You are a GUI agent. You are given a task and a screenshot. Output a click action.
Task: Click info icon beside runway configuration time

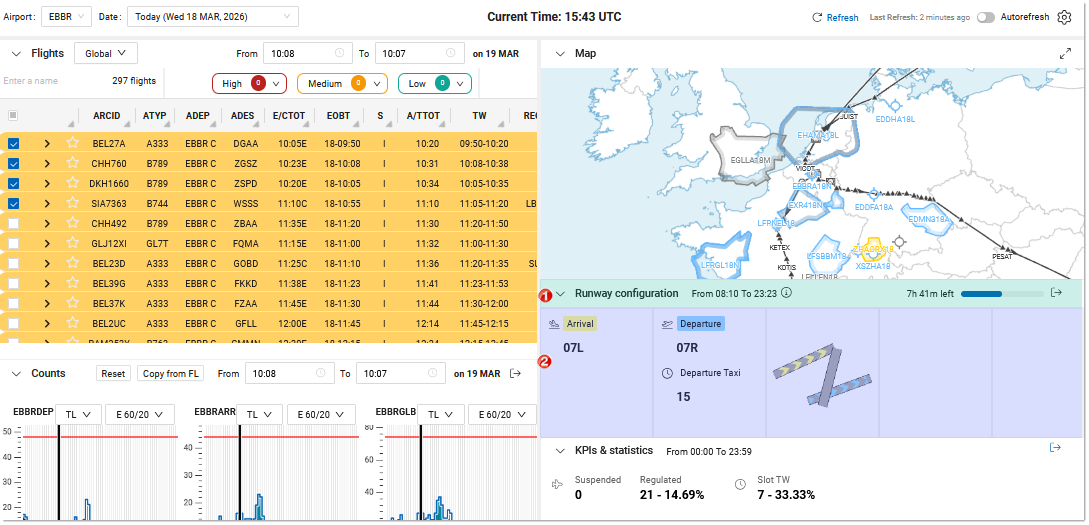[x=786, y=293]
